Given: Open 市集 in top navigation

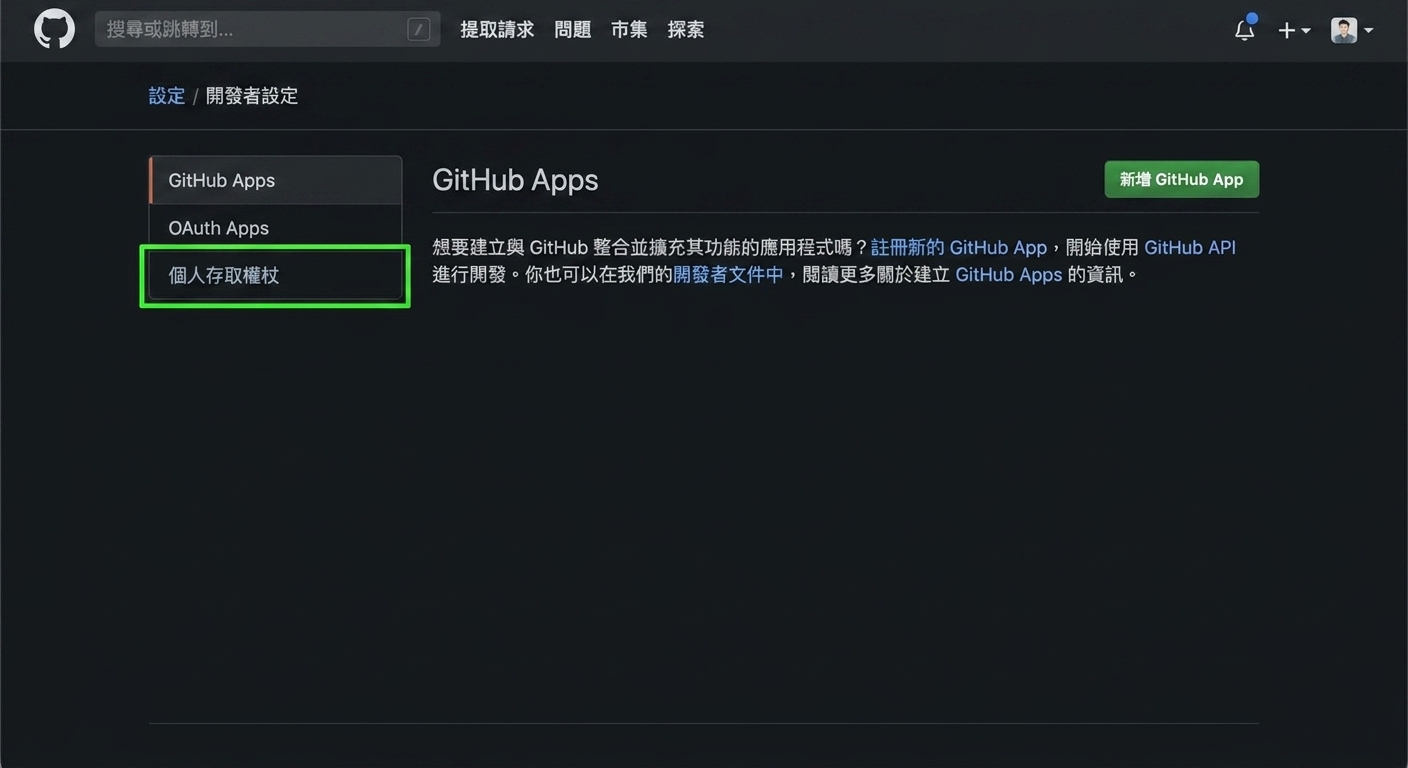Looking at the screenshot, I should (629, 30).
